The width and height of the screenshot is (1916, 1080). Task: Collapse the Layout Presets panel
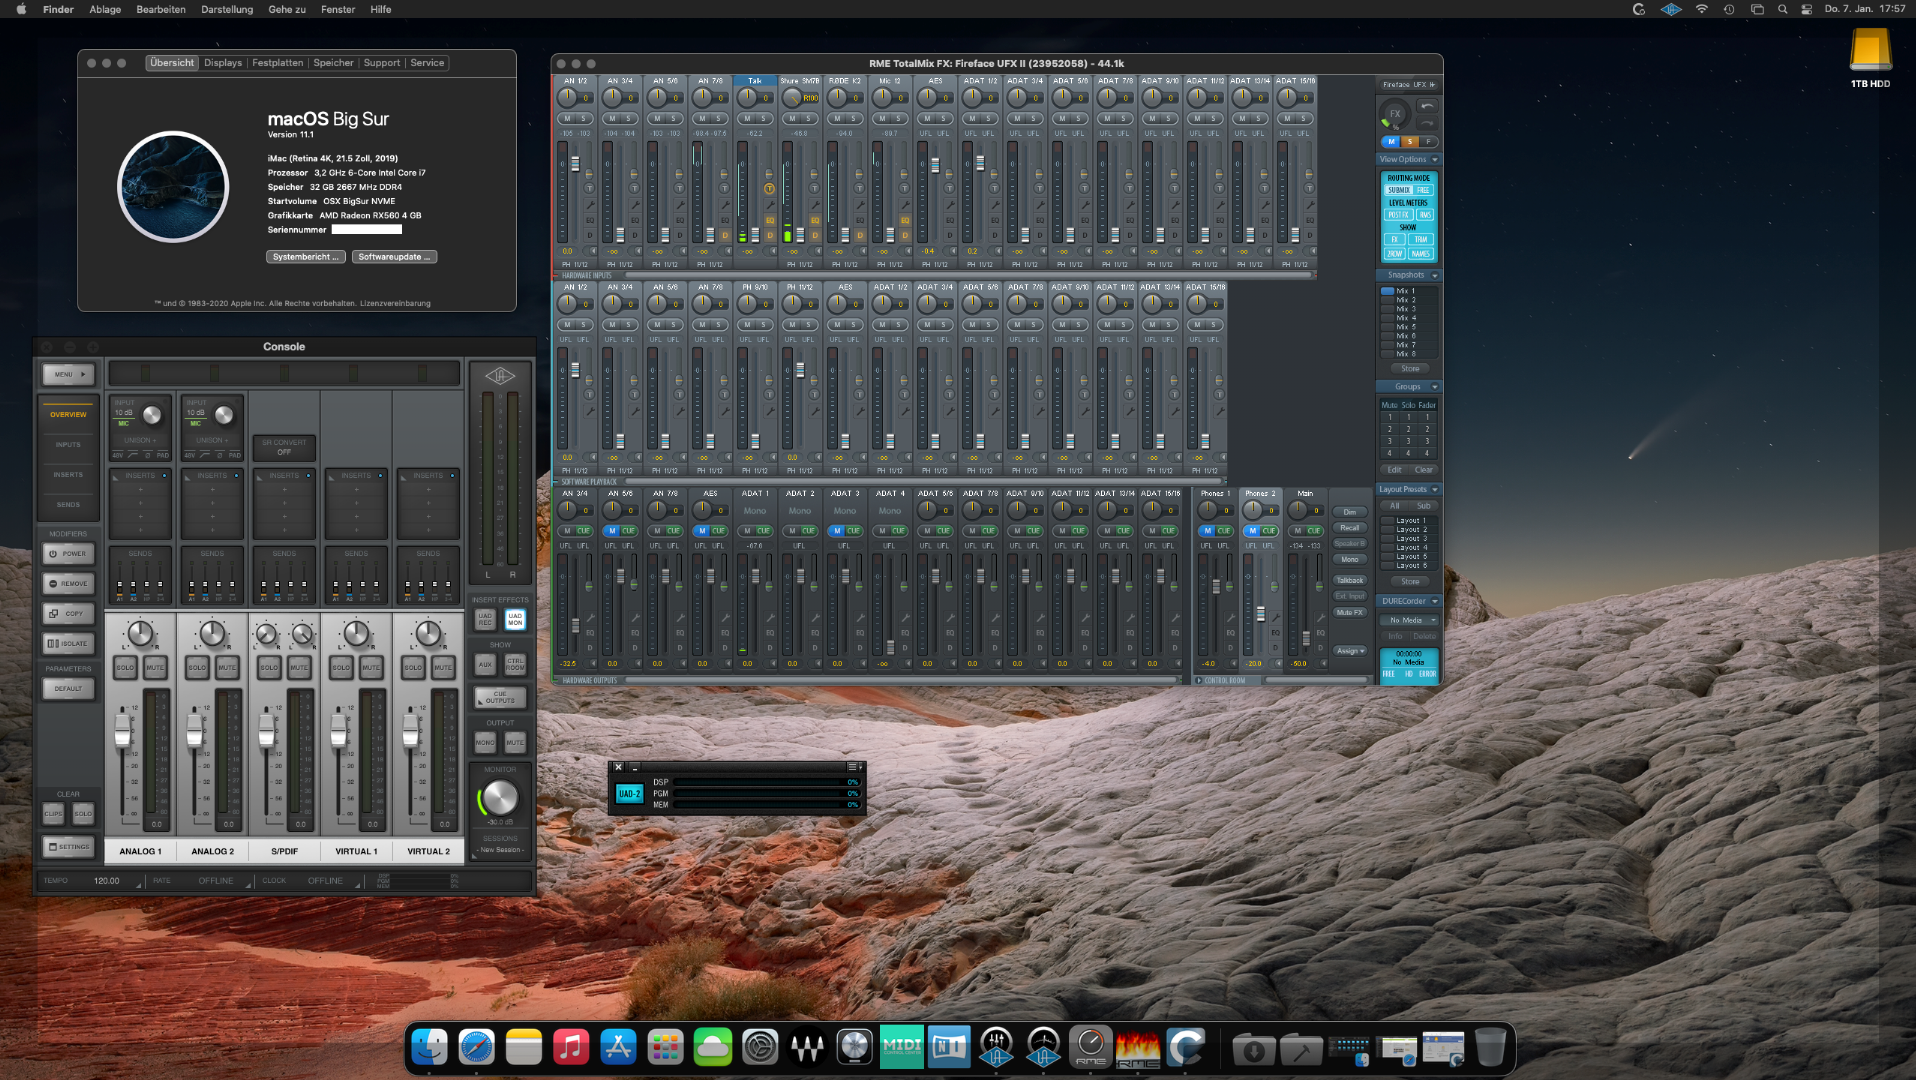[x=1434, y=490]
